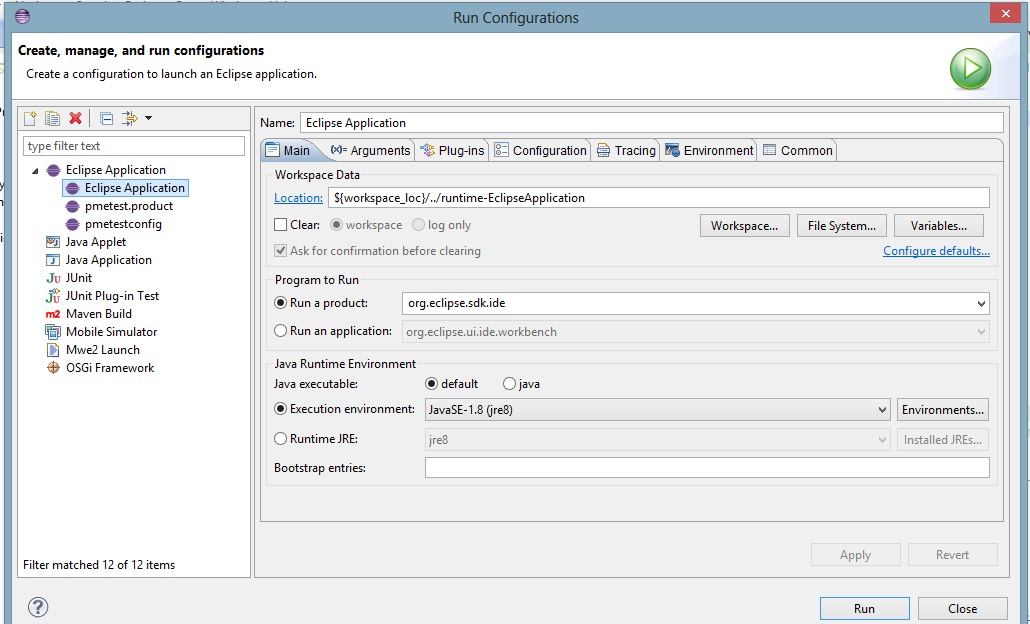Click the Java Applet icon
This screenshot has width=1030, height=624.
[53, 242]
